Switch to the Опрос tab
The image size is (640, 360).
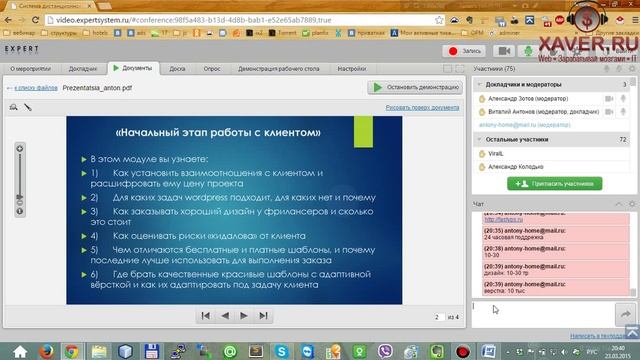(x=212, y=69)
